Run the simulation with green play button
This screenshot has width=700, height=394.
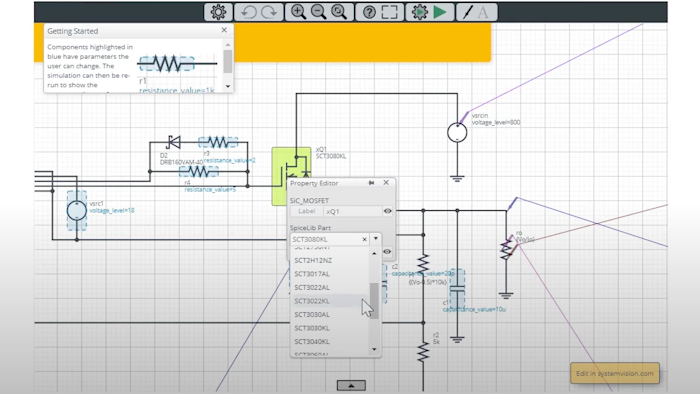click(x=440, y=12)
